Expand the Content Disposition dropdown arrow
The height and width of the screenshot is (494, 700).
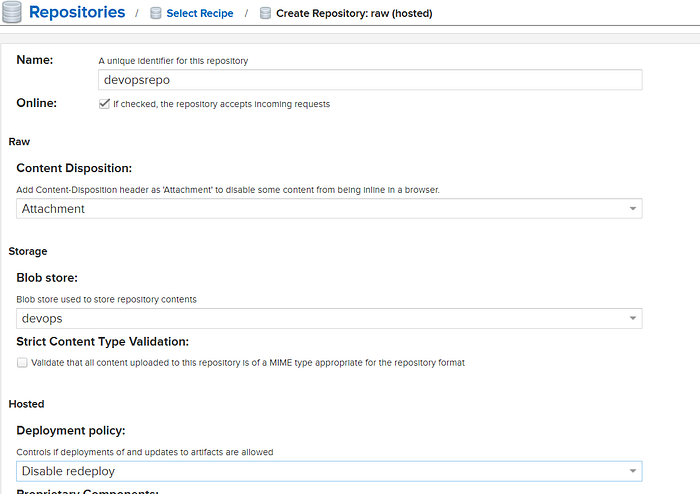pos(633,209)
